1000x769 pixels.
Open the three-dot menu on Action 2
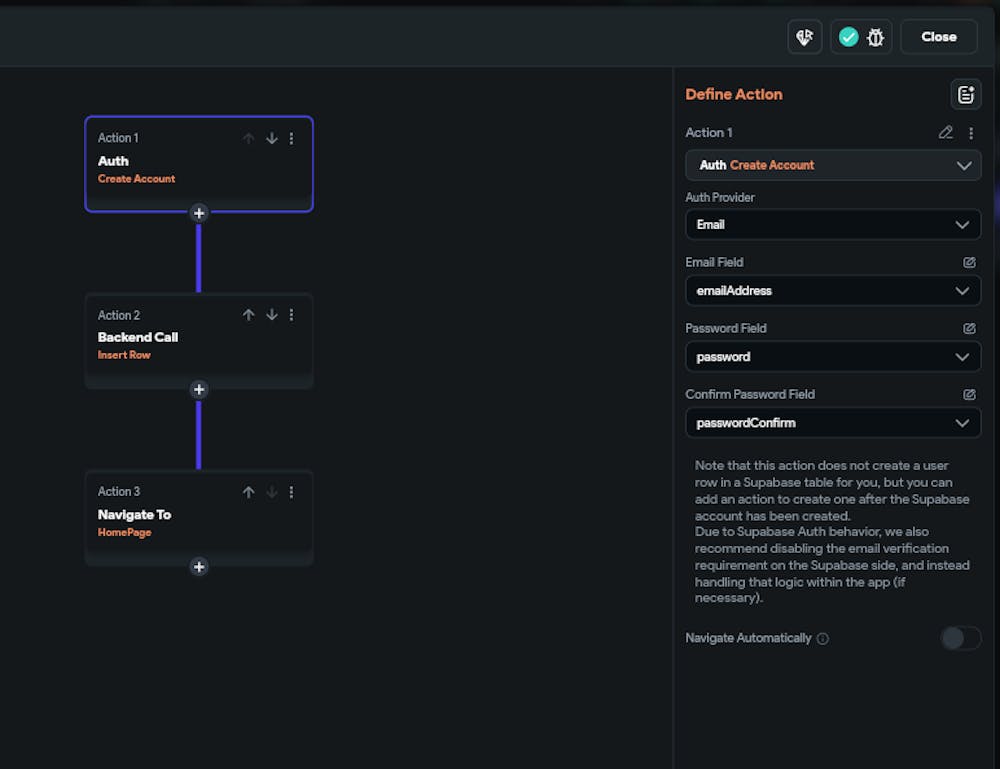coord(291,315)
